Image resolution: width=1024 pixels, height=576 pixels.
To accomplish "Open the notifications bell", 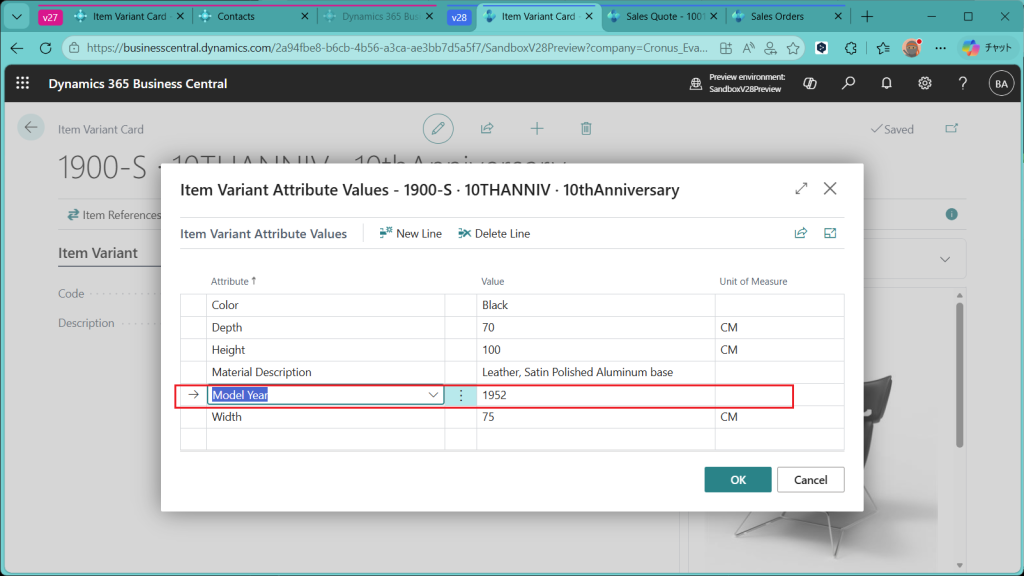I will 886,84.
